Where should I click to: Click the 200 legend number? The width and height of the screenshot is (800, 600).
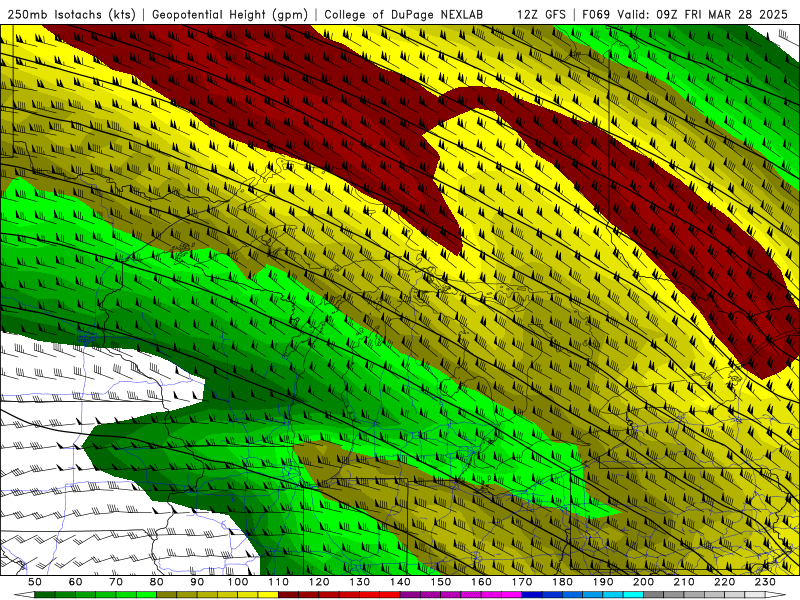[643, 582]
